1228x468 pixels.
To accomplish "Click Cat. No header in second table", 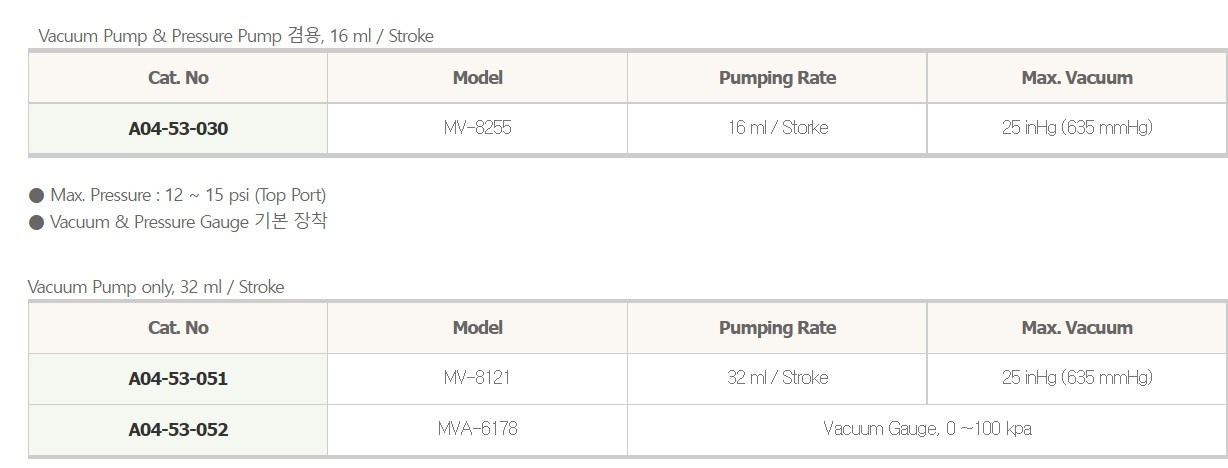I will coord(178,328).
